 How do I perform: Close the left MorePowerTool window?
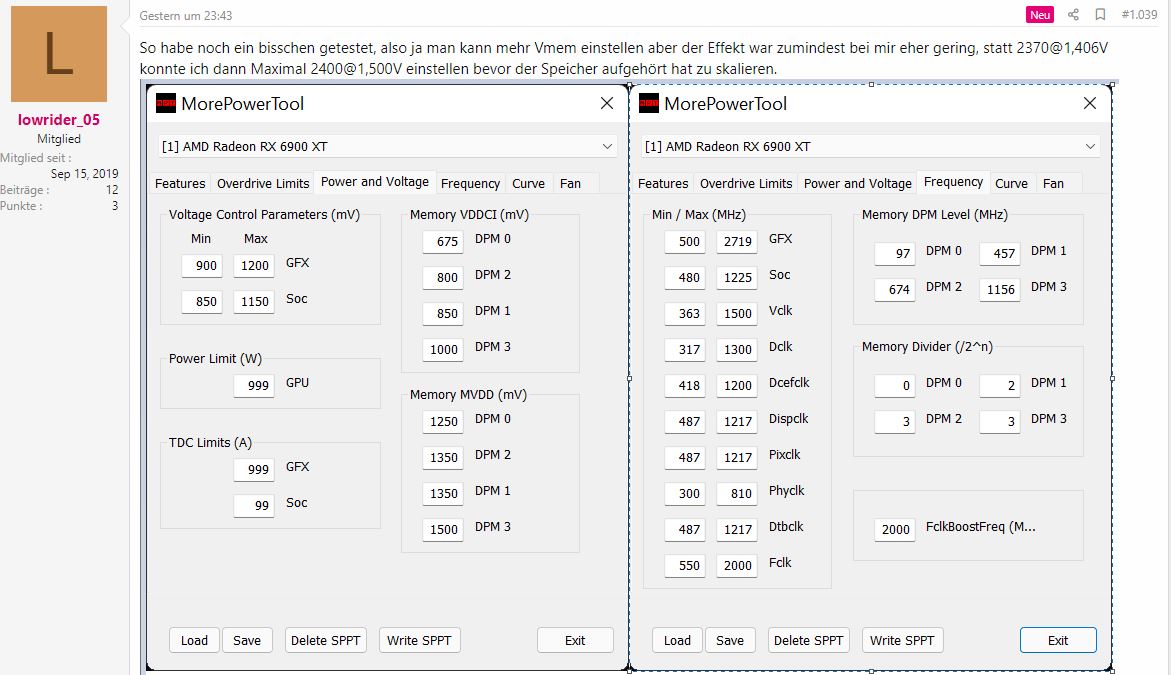[x=607, y=104]
